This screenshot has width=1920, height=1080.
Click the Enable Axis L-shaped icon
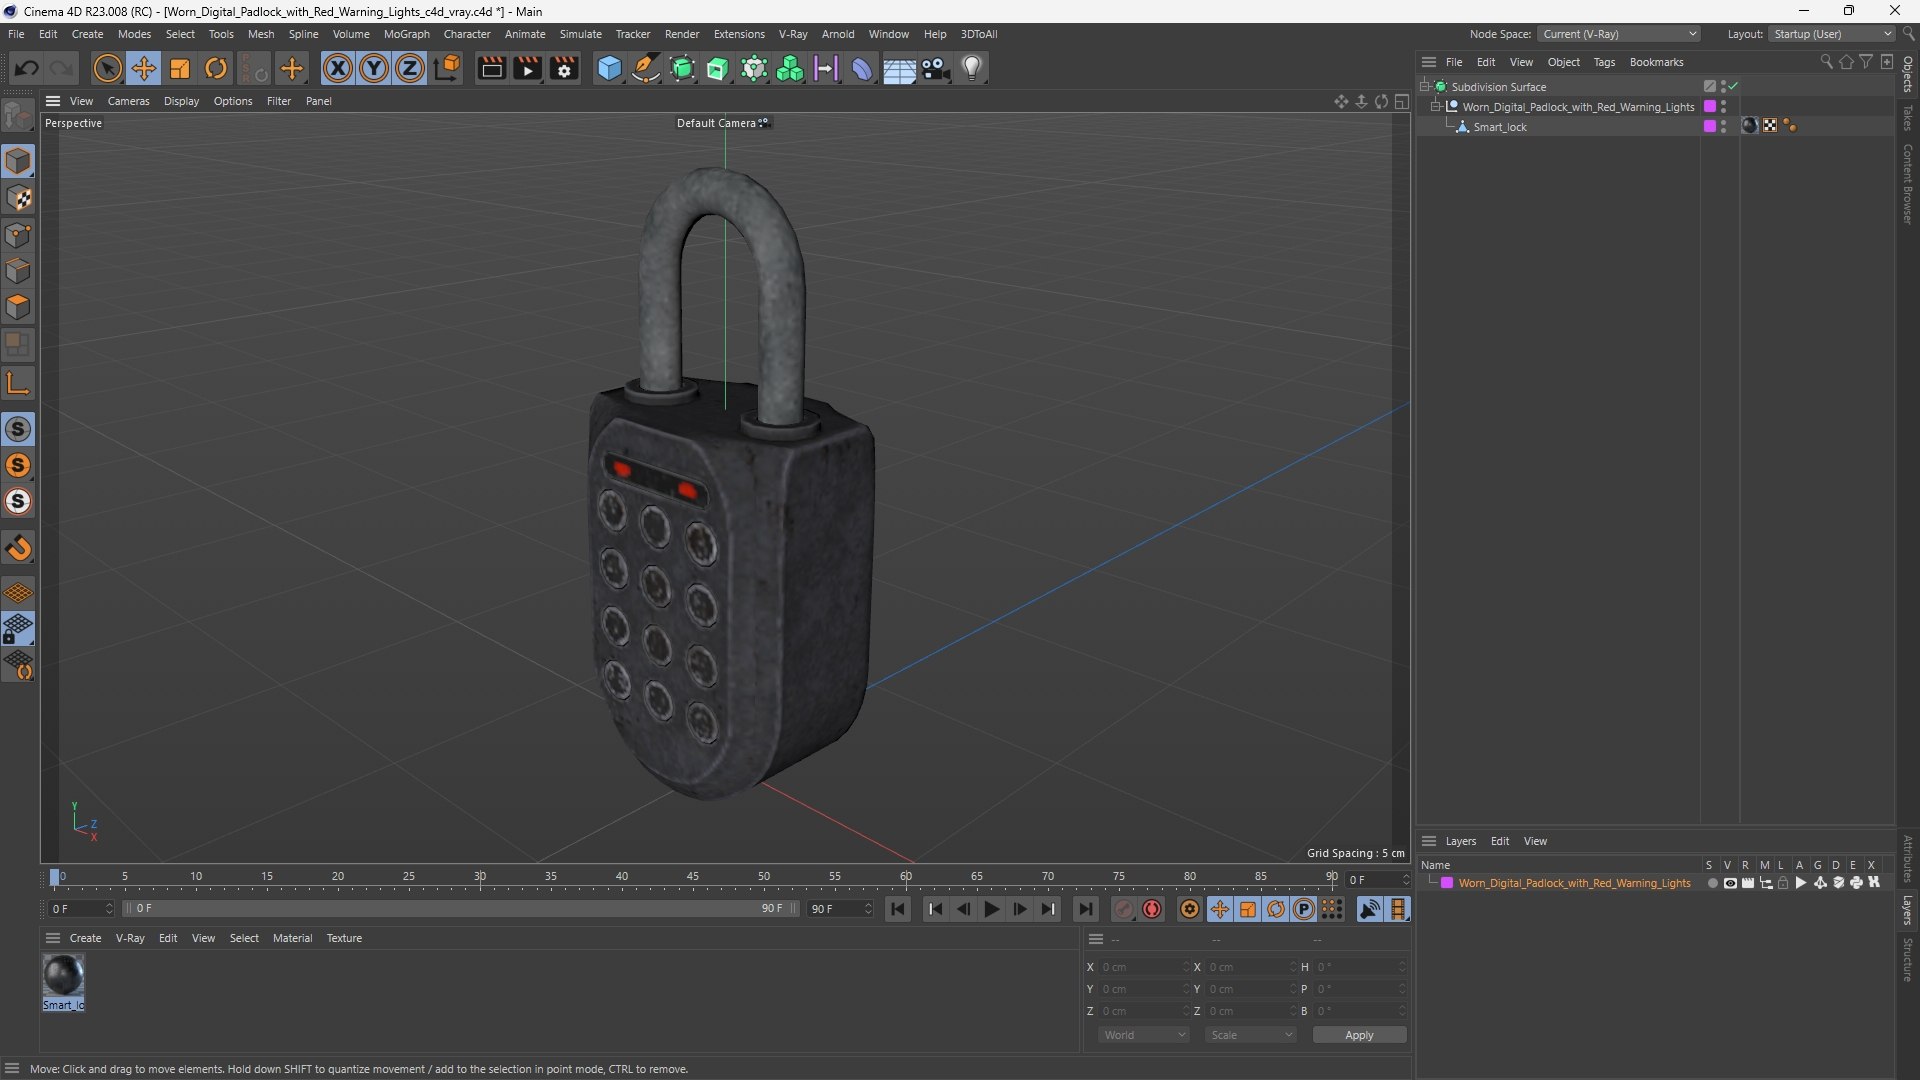18,383
